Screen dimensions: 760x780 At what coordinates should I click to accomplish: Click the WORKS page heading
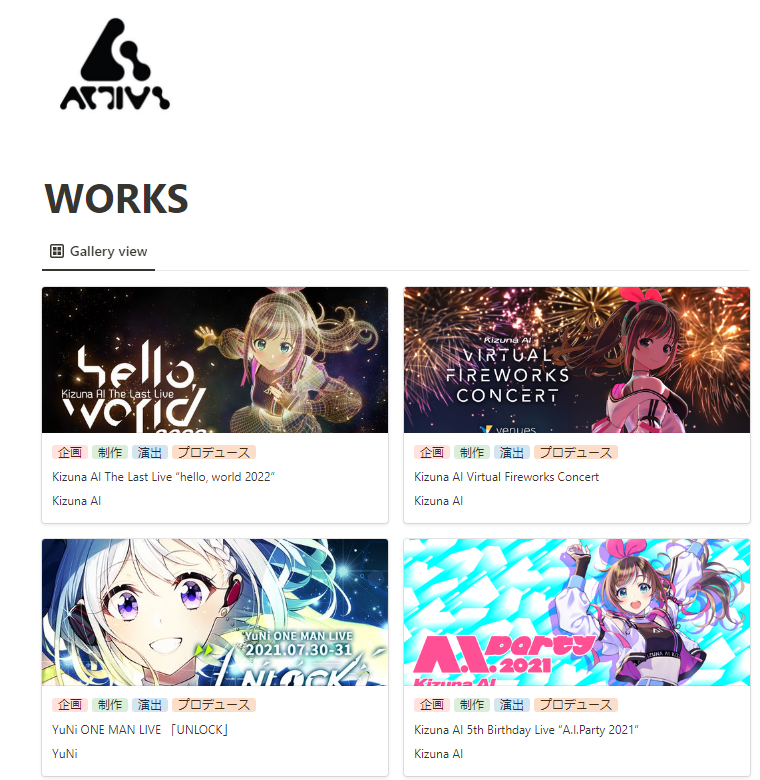(116, 198)
